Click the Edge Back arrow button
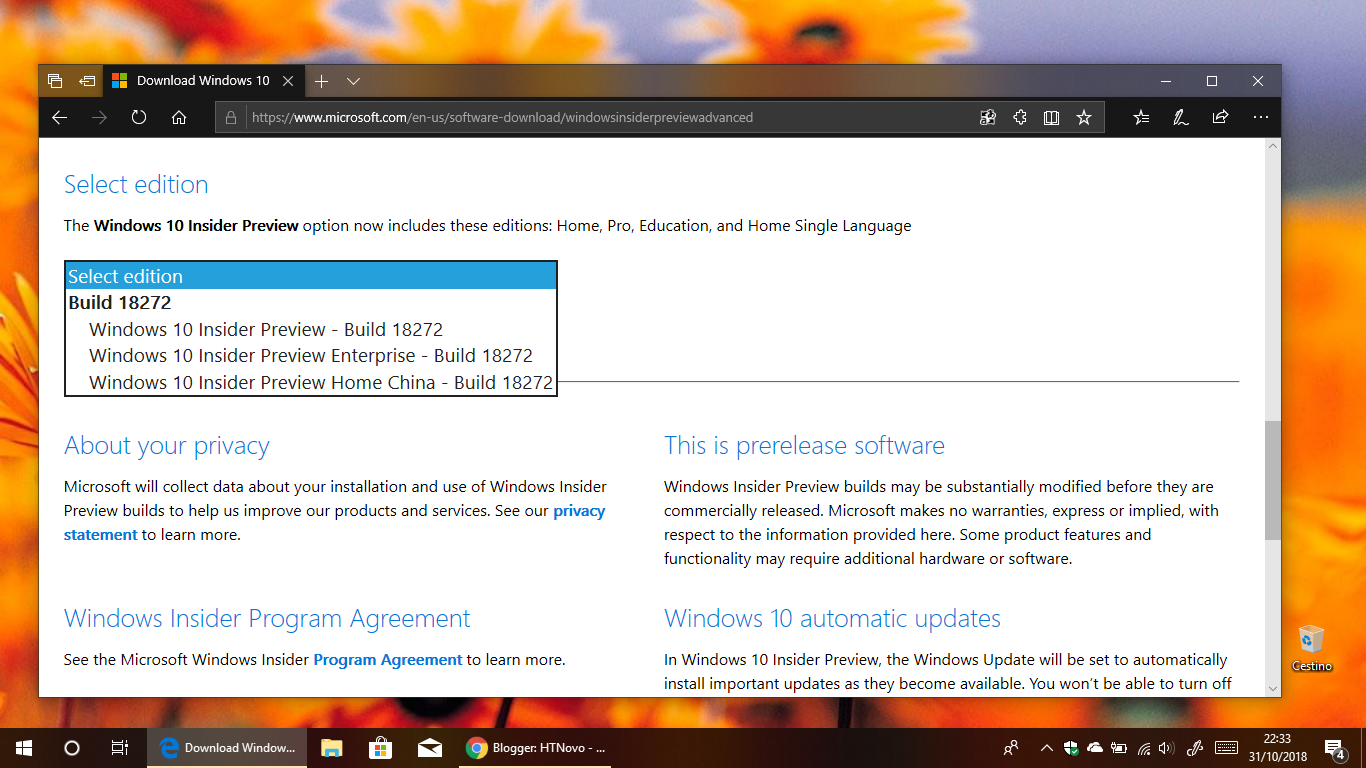The height and width of the screenshot is (768, 1366). pos(59,117)
